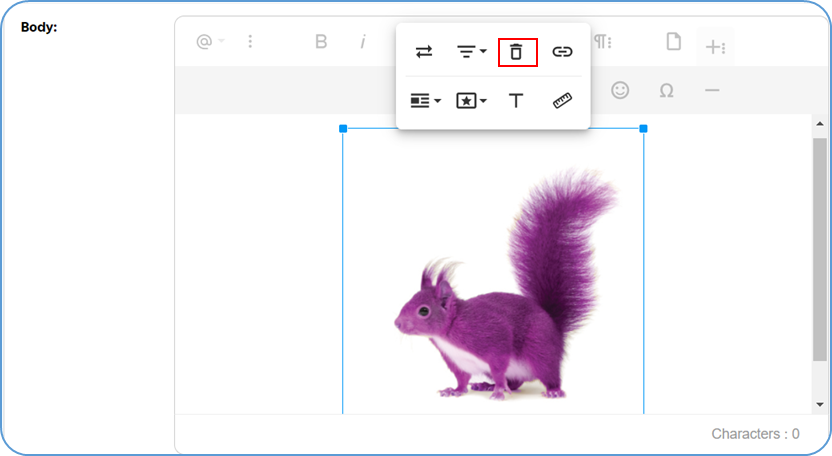Open the plus more-insert options menu
832x456 pixels.
[x=715, y=46]
